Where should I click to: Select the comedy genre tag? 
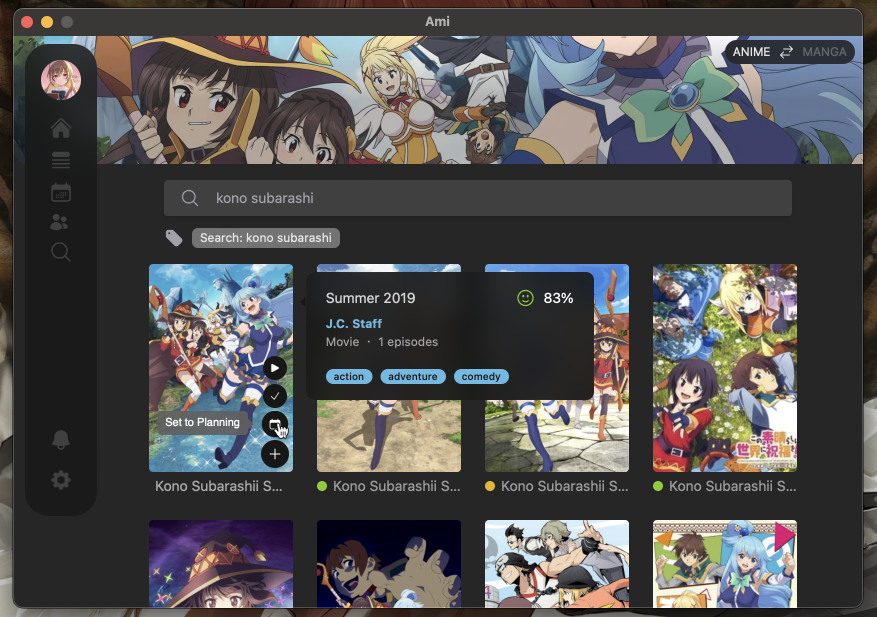coord(481,376)
